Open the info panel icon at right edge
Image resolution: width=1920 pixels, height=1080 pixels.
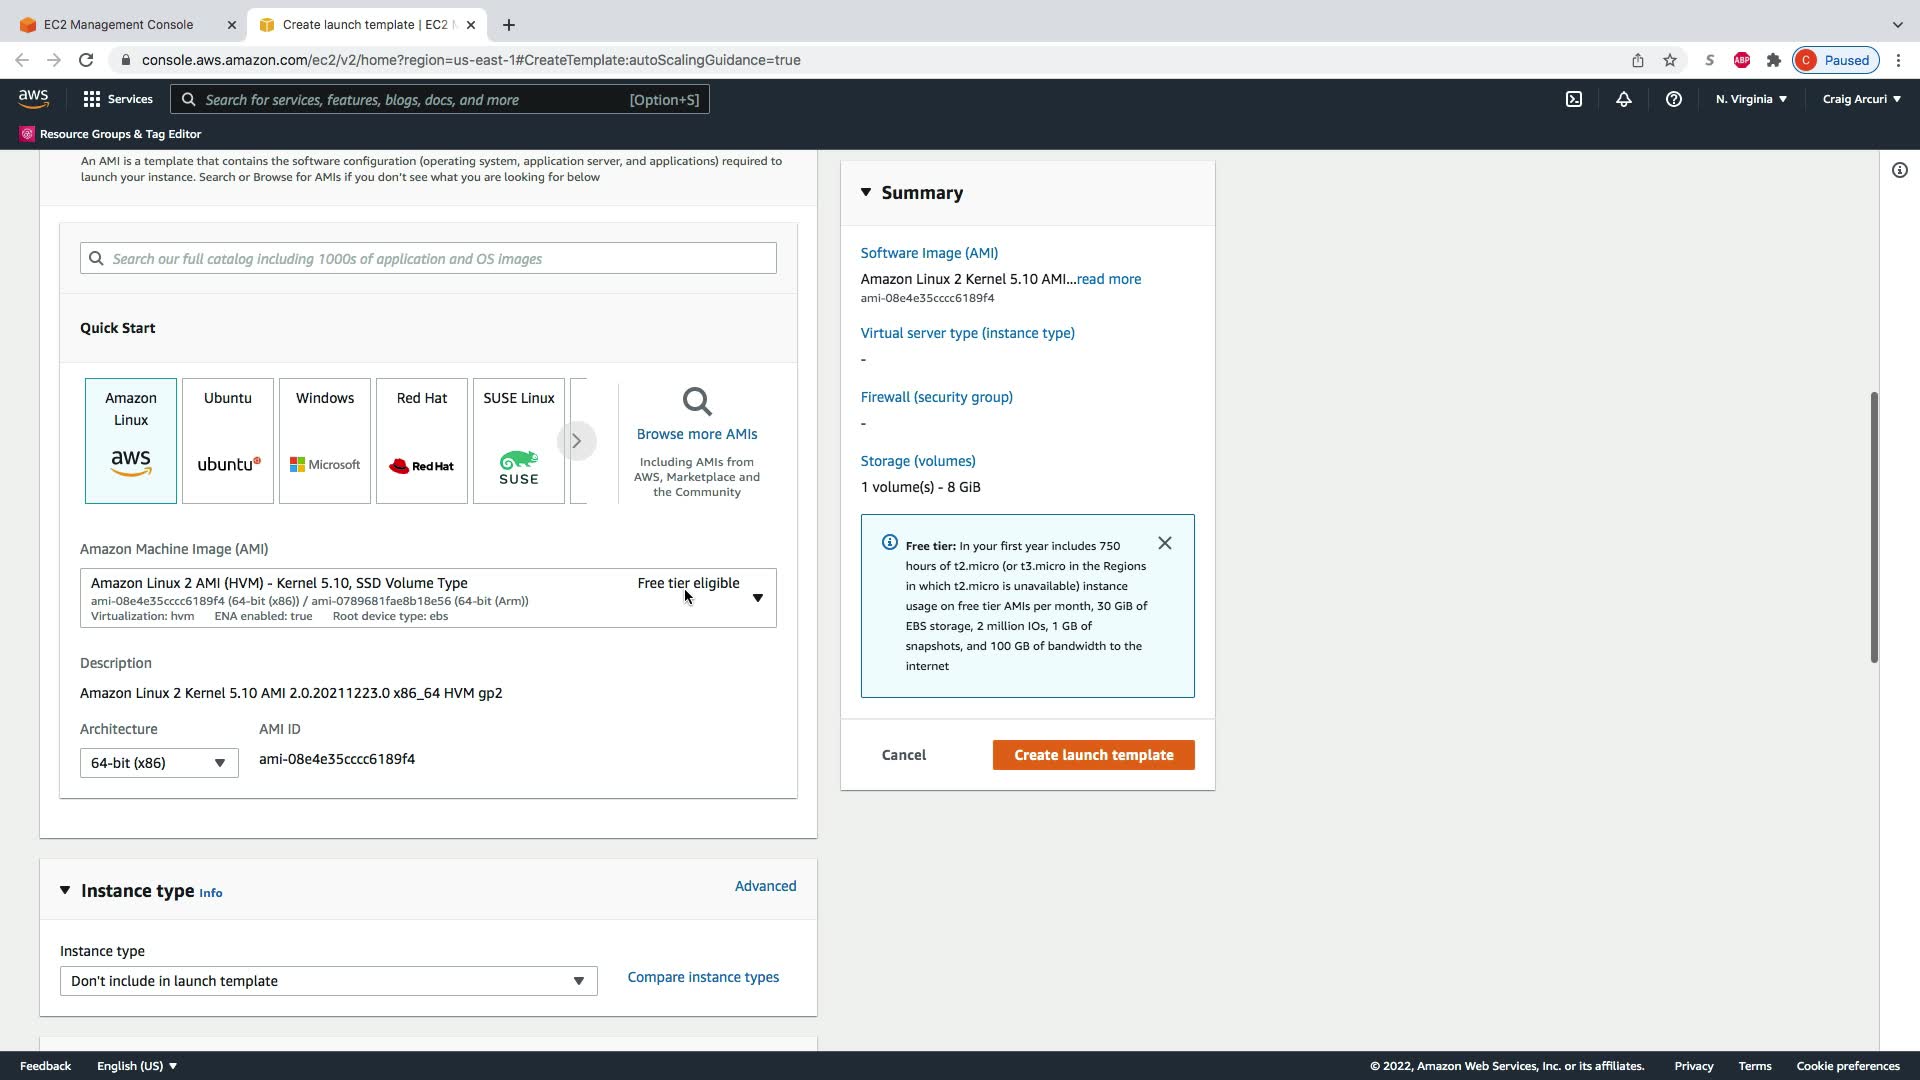point(1899,170)
